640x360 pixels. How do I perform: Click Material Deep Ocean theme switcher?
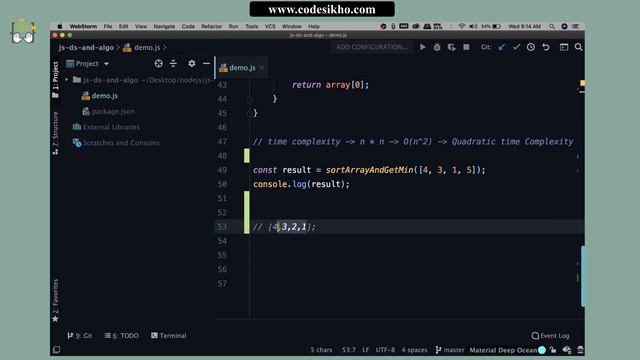(x=503, y=350)
